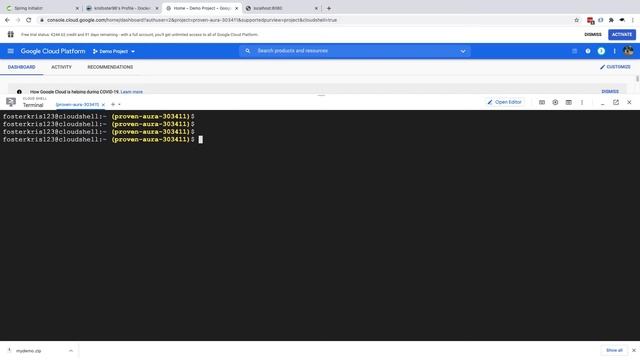Click the Cloud Shell panel resize handle
The image size is (640, 360).
tap(321, 96)
